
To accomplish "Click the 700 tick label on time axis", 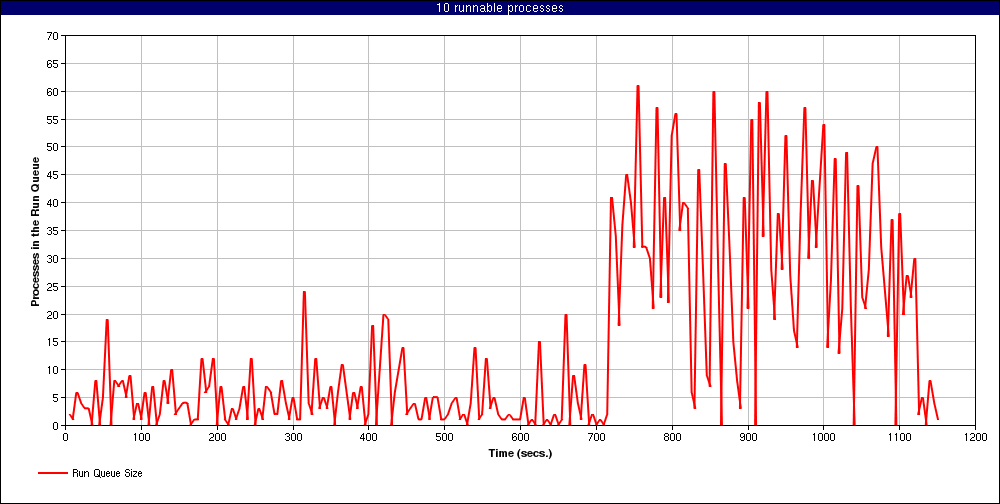I will coord(596,437).
